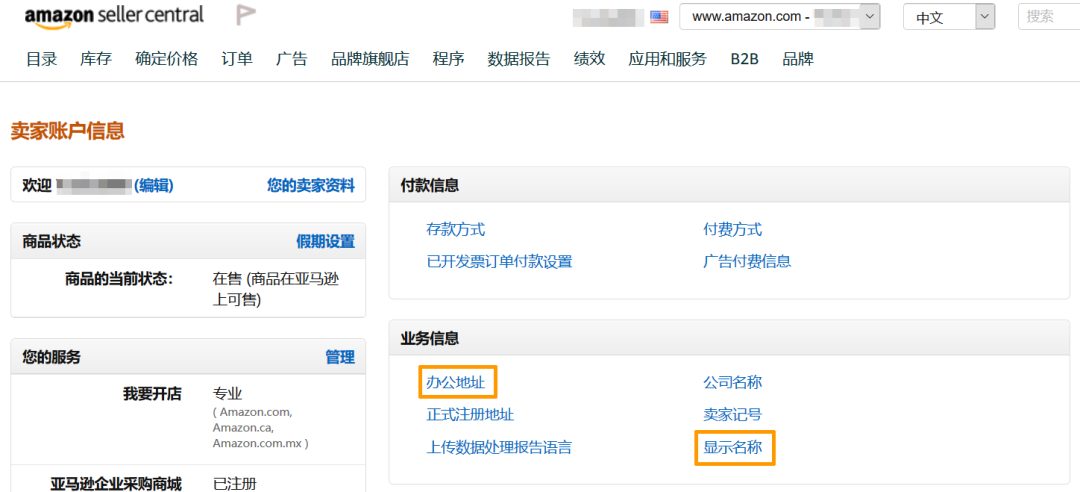
Task: Open the 库存 menu
Action: click(x=96, y=59)
